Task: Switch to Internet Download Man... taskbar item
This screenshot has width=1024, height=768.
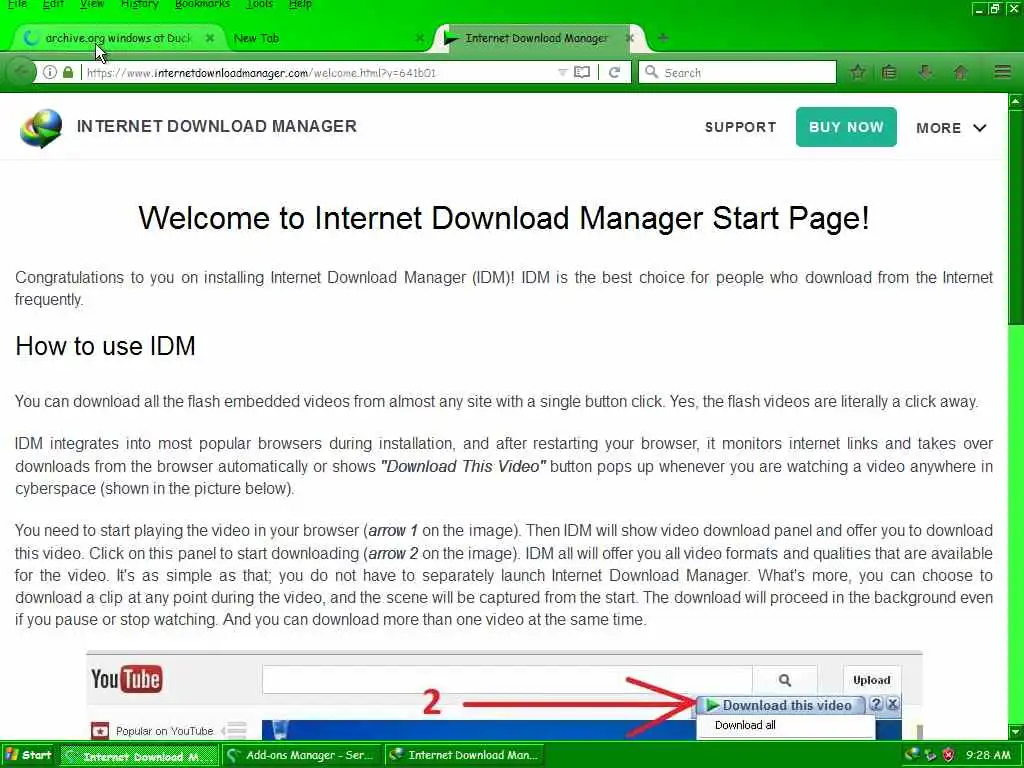Action: [464, 756]
